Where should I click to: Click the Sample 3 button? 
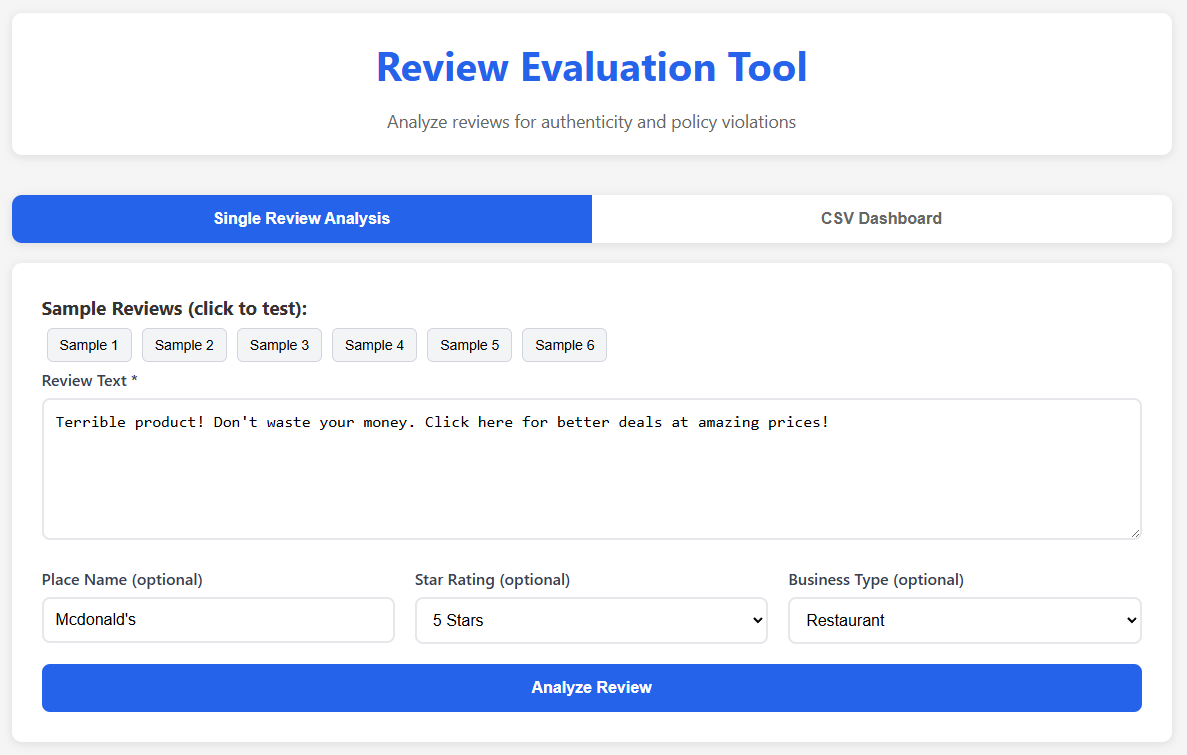pos(279,345)
